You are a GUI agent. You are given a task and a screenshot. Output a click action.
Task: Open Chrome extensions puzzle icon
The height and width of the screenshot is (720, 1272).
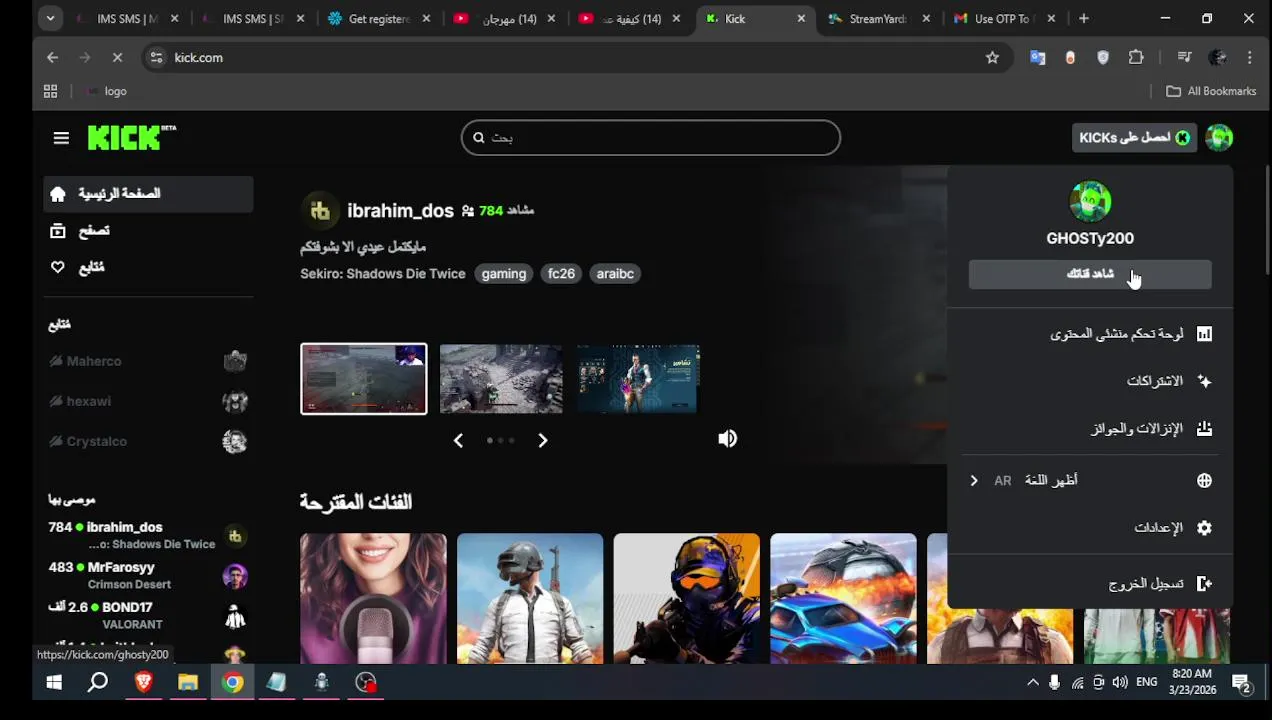click(1136, 58)
